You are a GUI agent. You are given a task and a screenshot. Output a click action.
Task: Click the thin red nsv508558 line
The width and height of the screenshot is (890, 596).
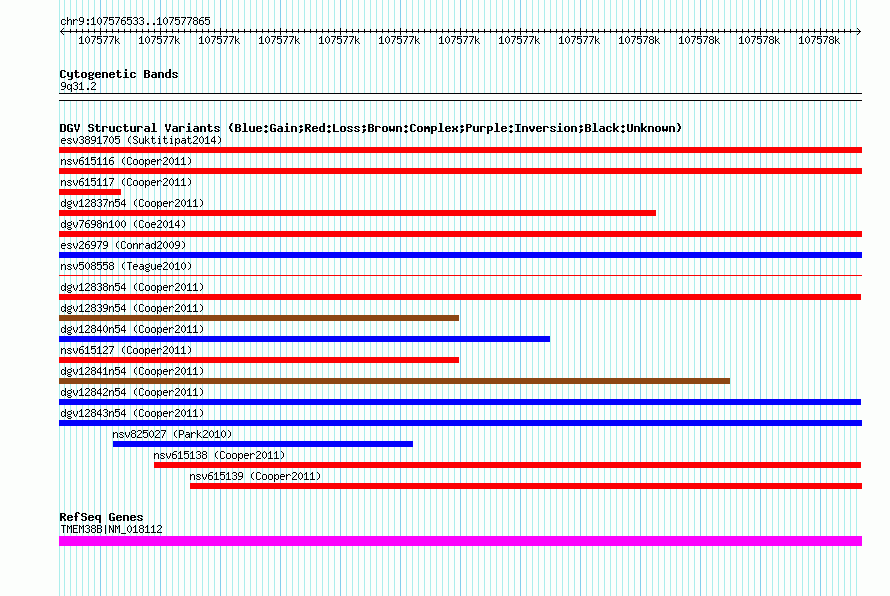tap(460, 276)
